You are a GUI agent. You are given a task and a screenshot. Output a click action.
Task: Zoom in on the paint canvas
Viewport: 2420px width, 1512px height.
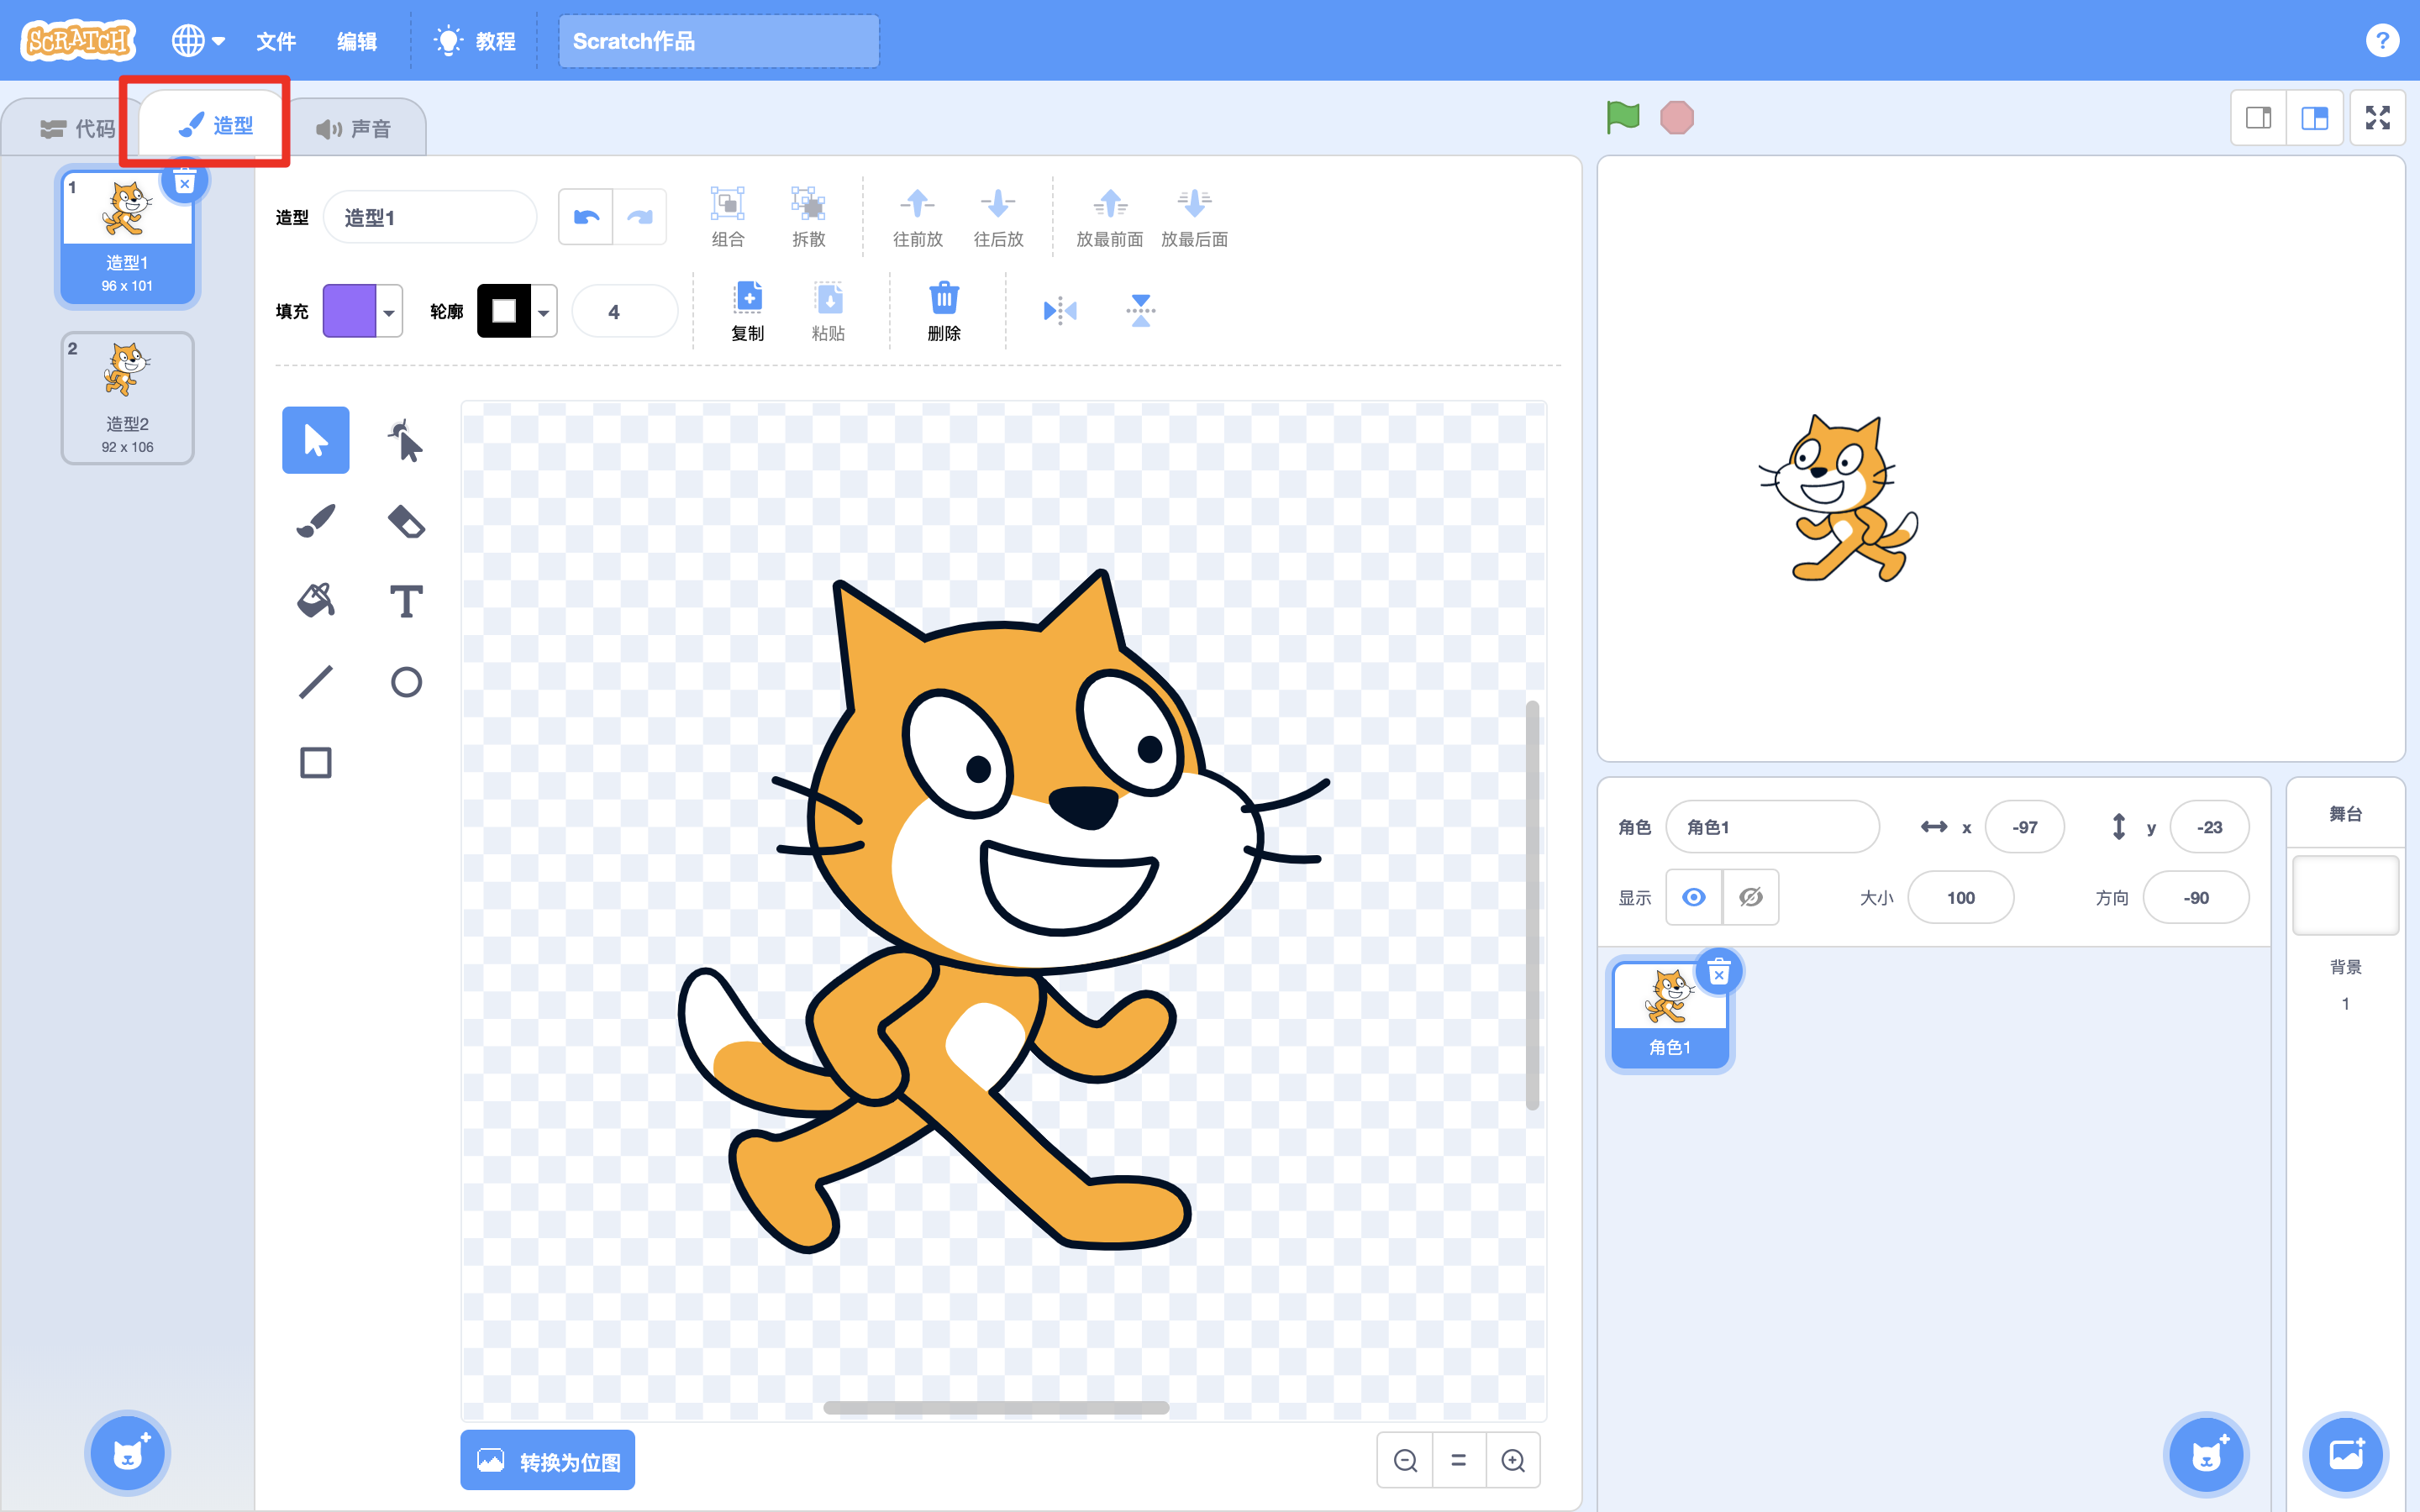pyautogui.click(x=1513, y=1461)
